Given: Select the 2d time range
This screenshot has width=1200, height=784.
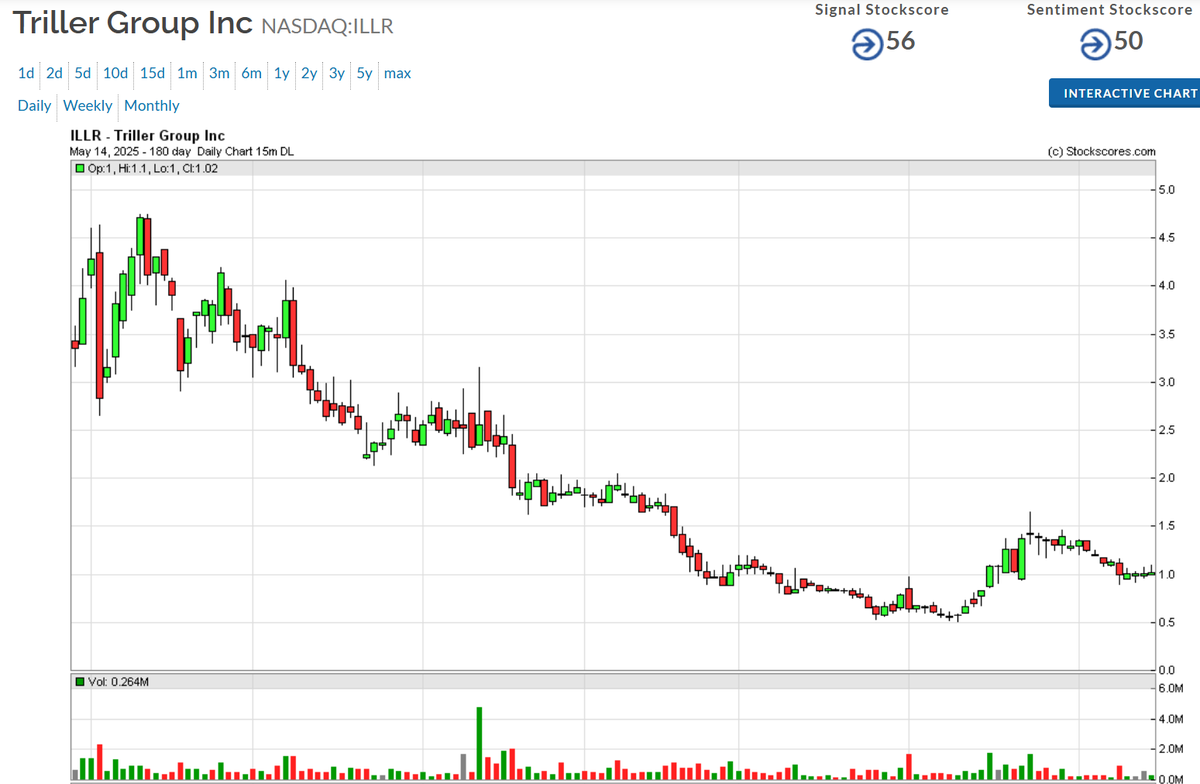Looking at the screenshot, I should (54, 73).
